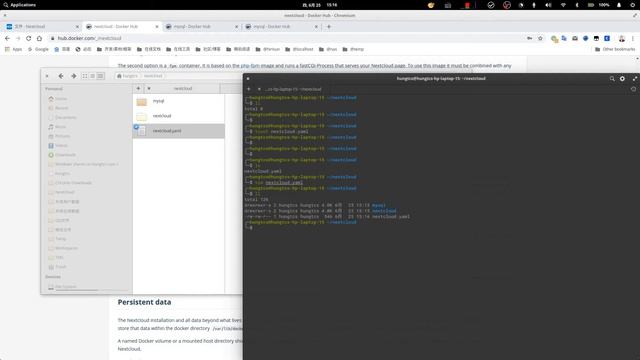Switch to the first mysql - Docker Hub tab

point(201,27)
